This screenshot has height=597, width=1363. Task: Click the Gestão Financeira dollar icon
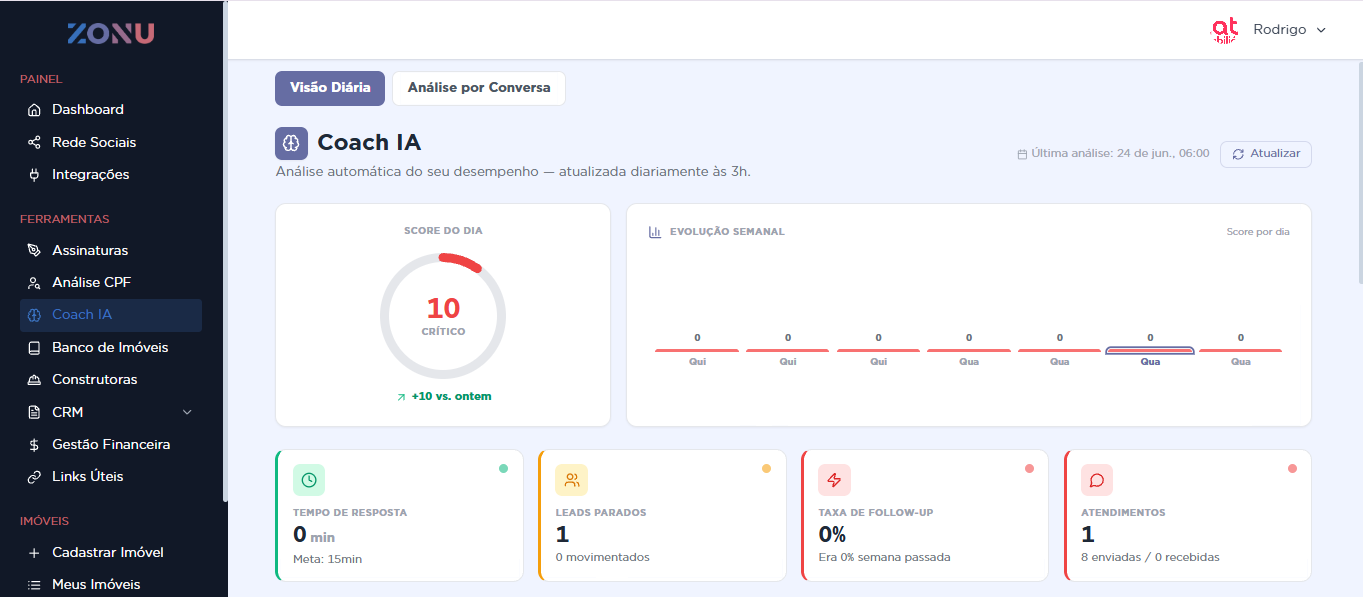click(x=34, y=445)
